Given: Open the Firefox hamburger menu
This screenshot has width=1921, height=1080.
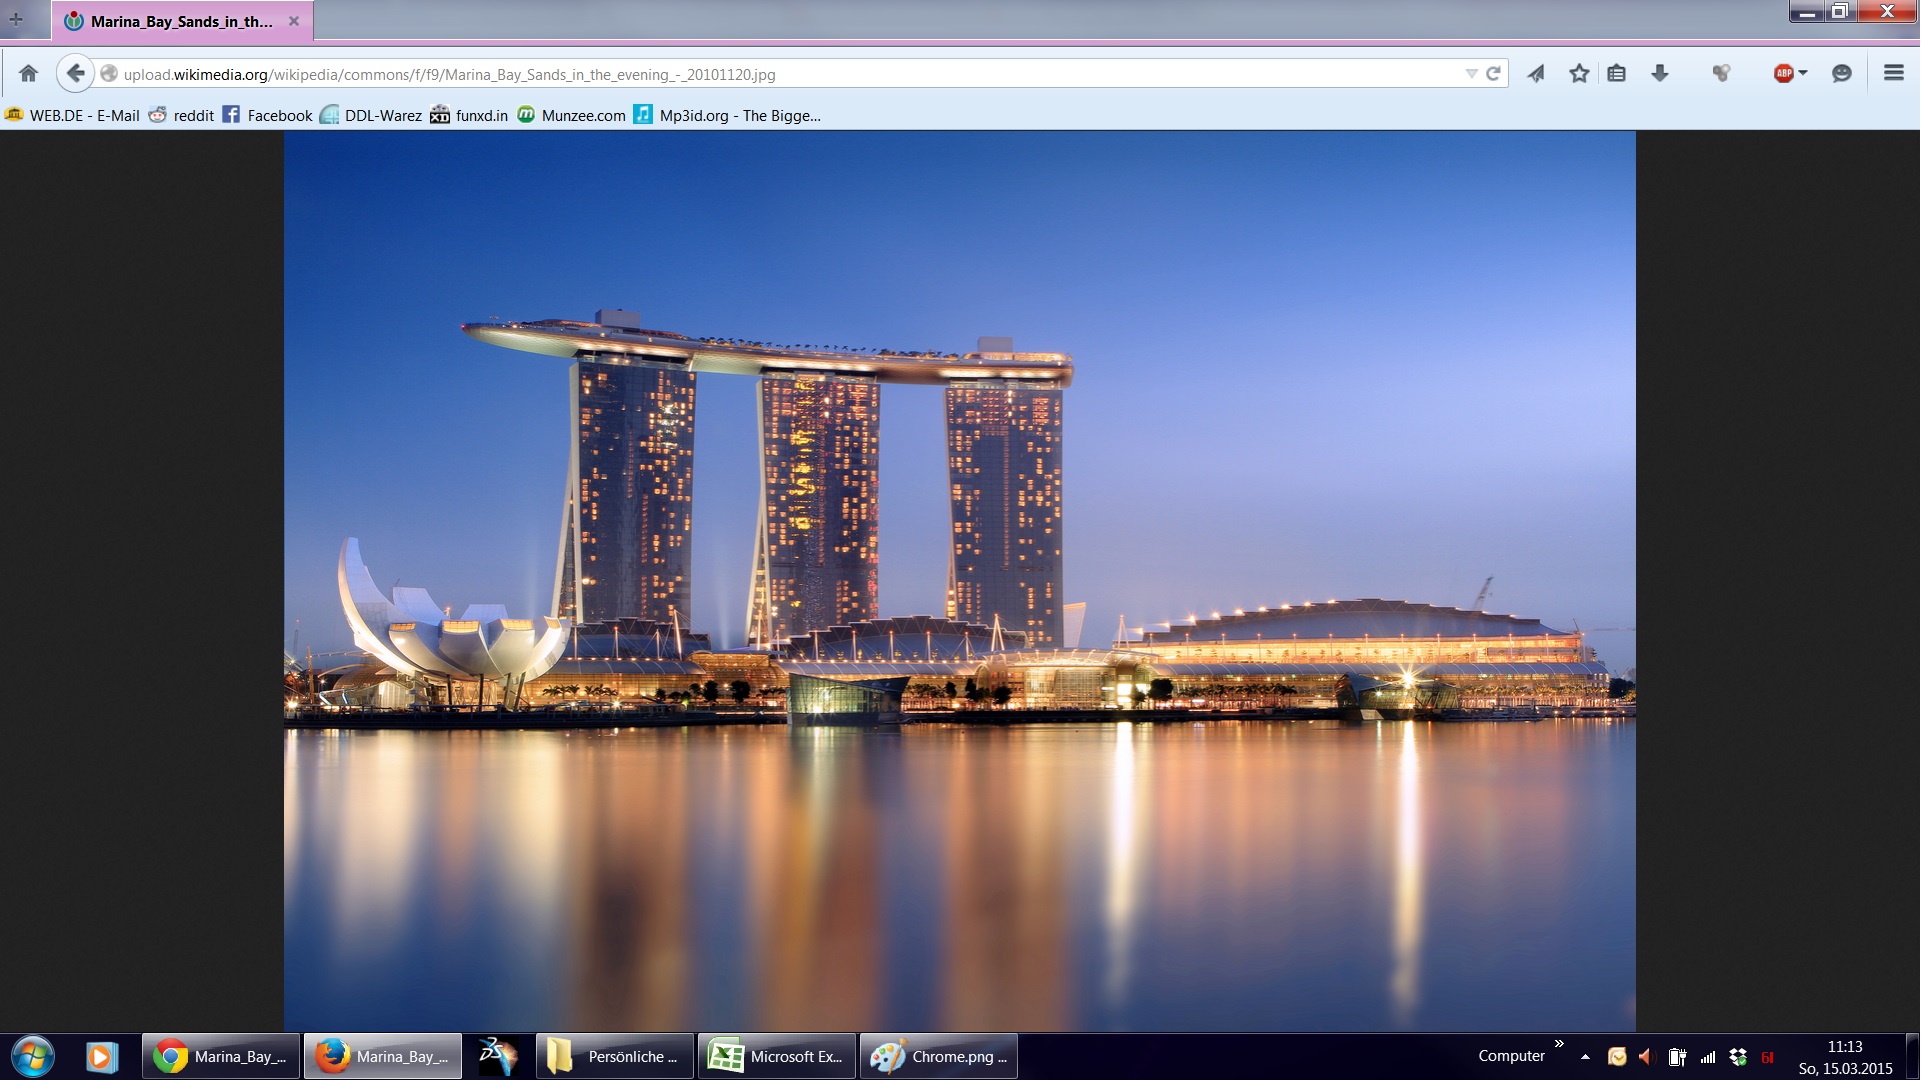Looking at the screenshot, I should tap(1894, 73).
